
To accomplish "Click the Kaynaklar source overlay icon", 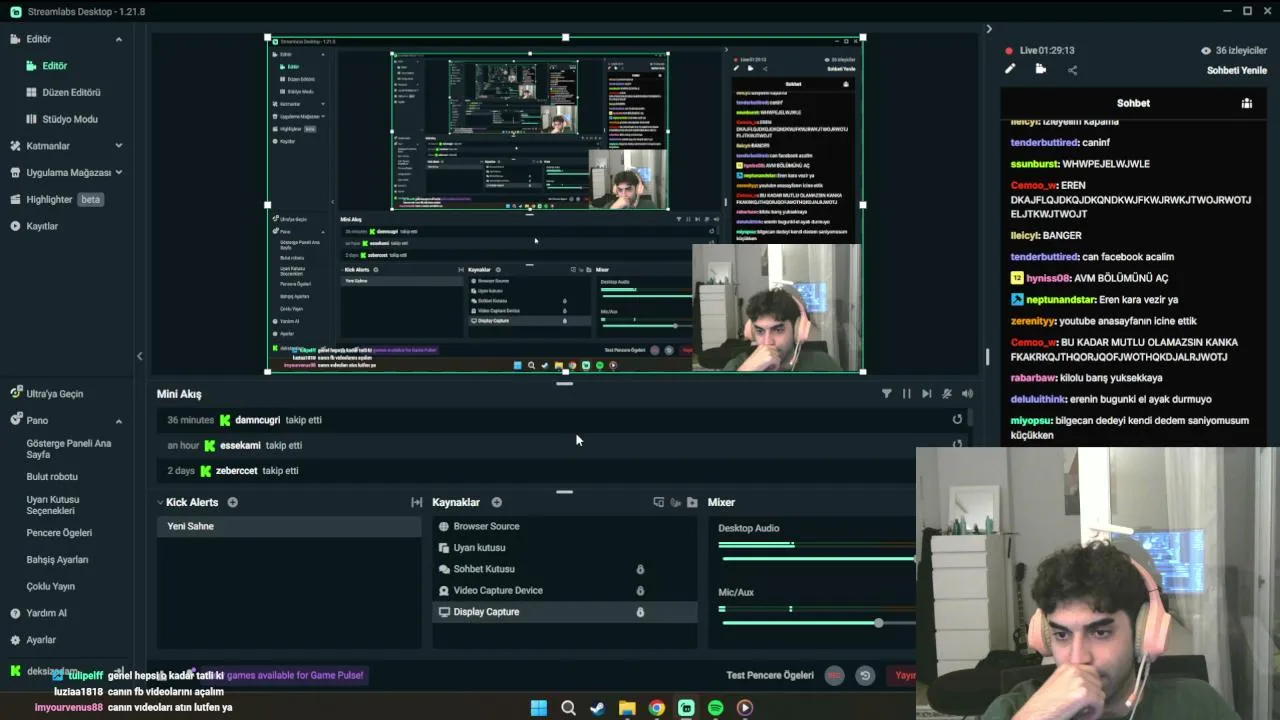I will click(x=658, y=502).
